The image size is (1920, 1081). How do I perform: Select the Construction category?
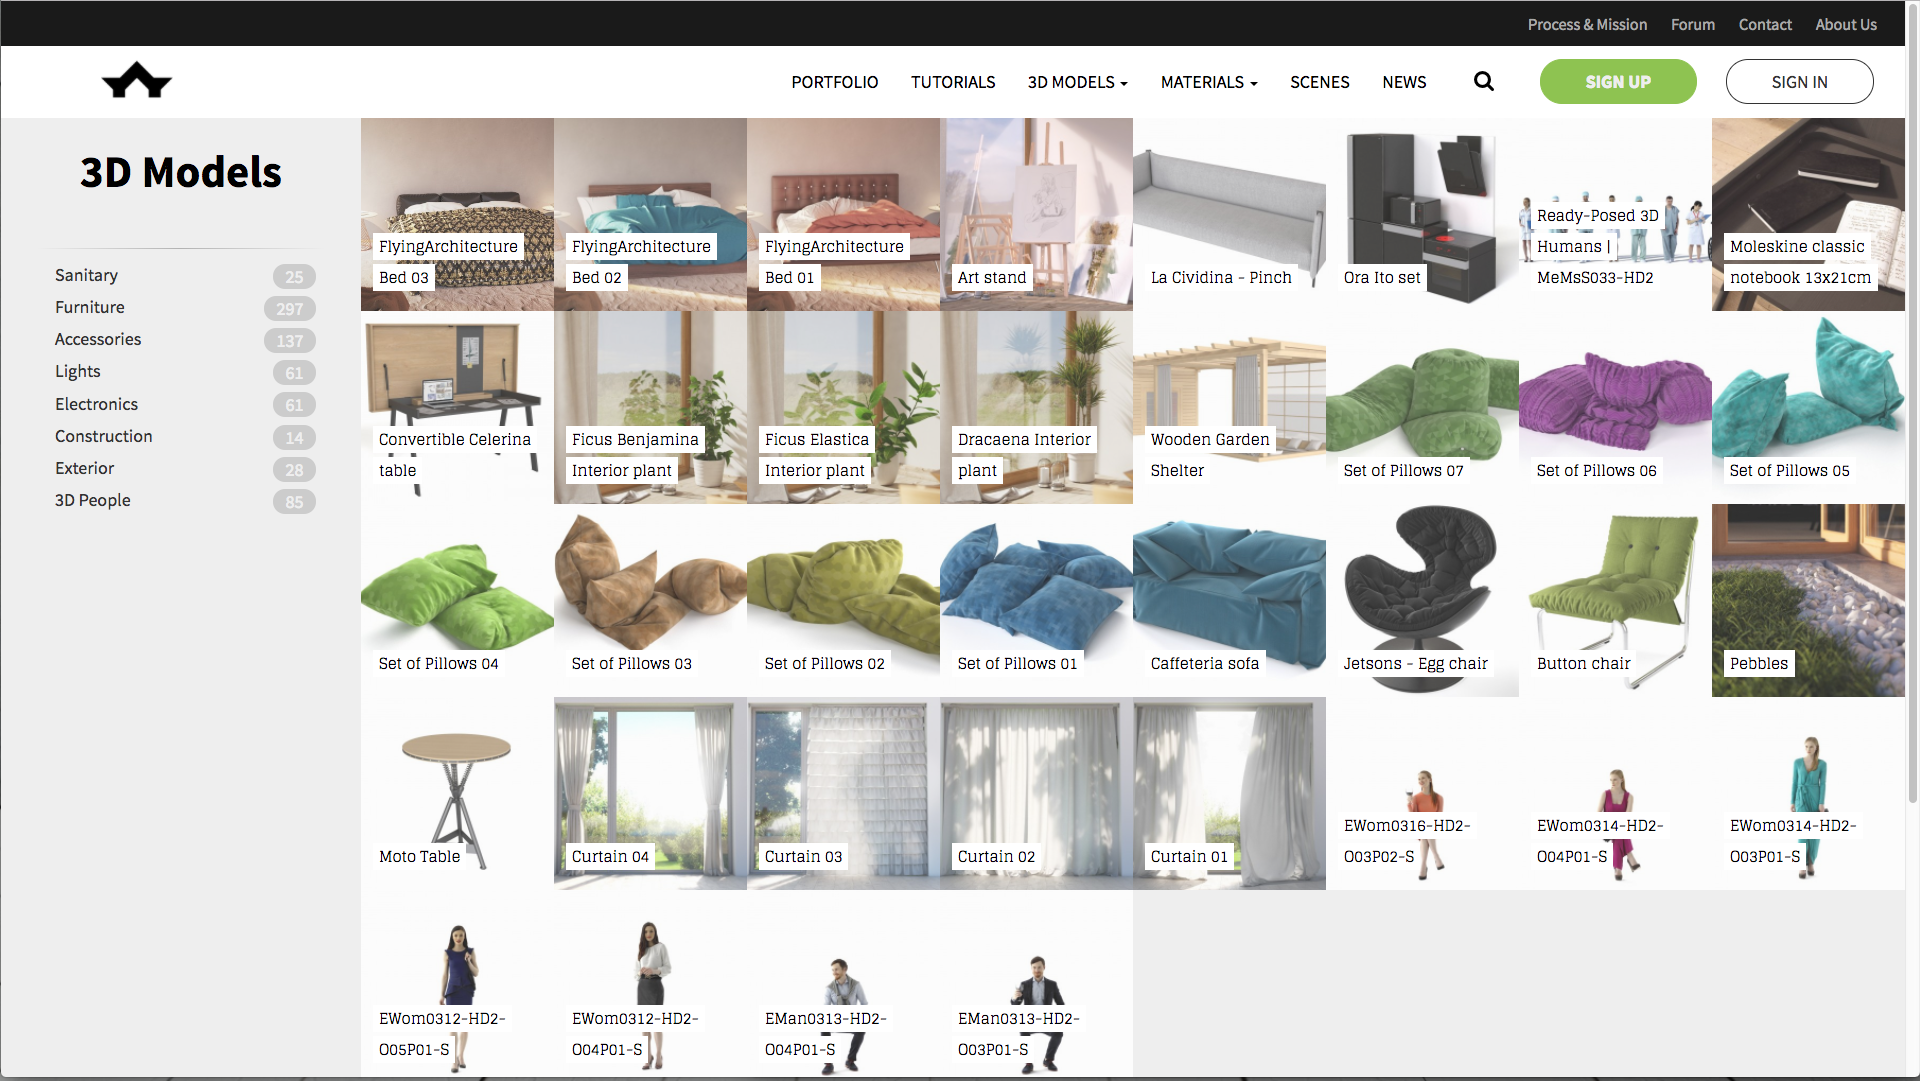[x=104, y=436]
